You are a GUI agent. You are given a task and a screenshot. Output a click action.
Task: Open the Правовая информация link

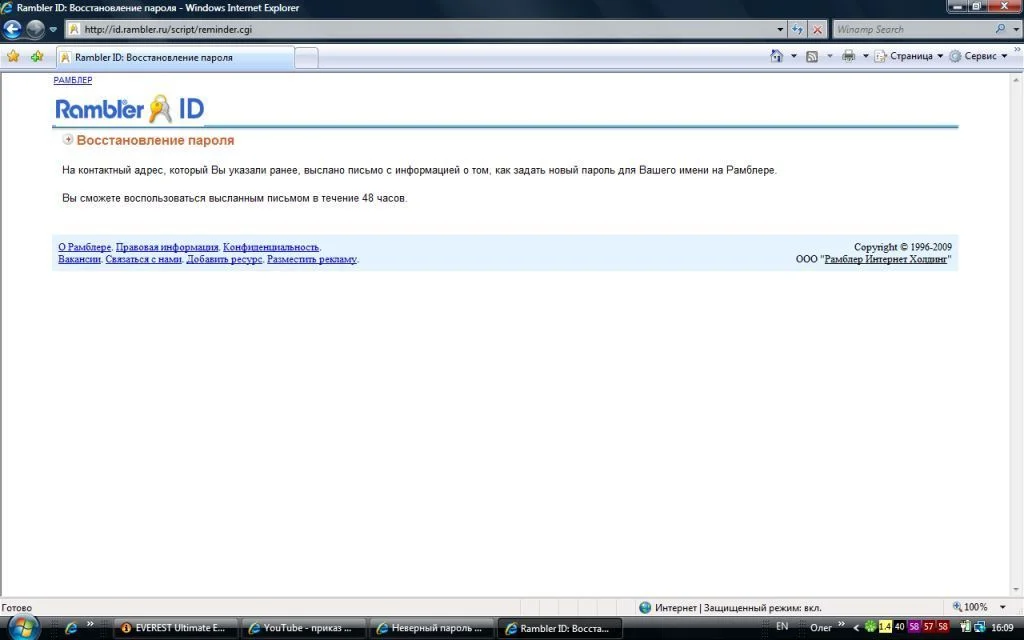click(x=167, y=247)
